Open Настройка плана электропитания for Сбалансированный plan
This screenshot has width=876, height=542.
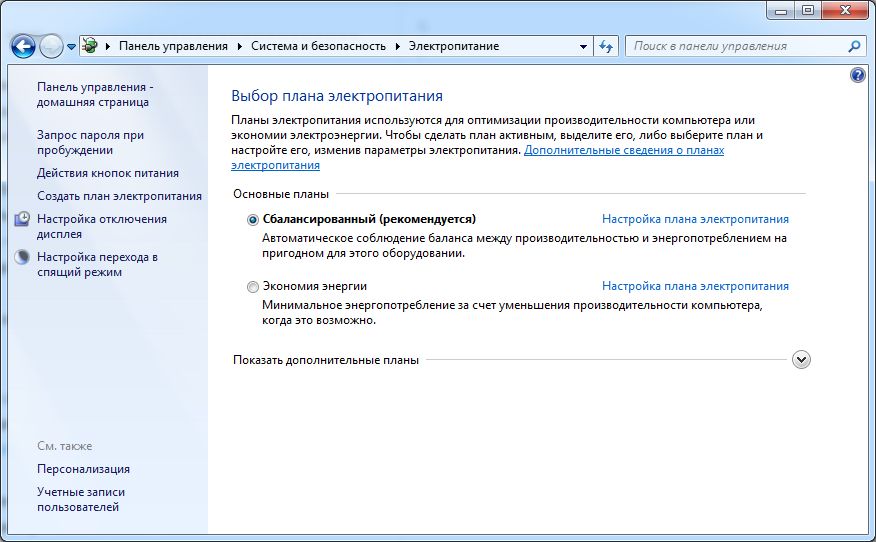tap(695, 219)
